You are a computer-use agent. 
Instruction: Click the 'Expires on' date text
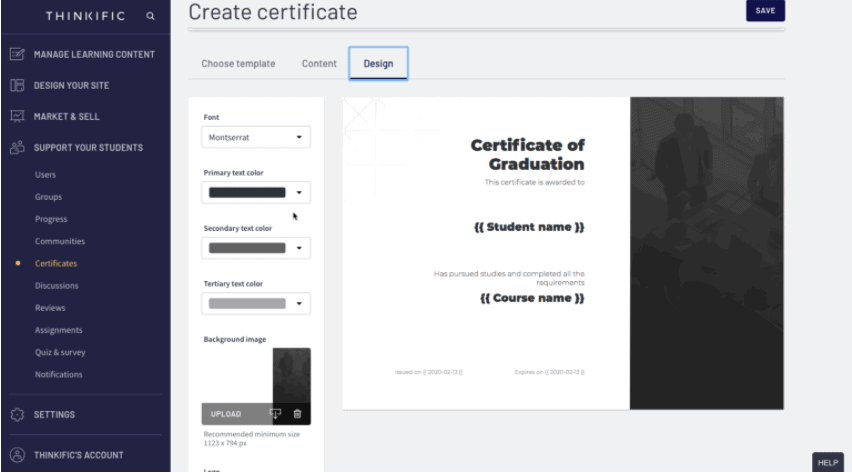click(x=549, y=372)
